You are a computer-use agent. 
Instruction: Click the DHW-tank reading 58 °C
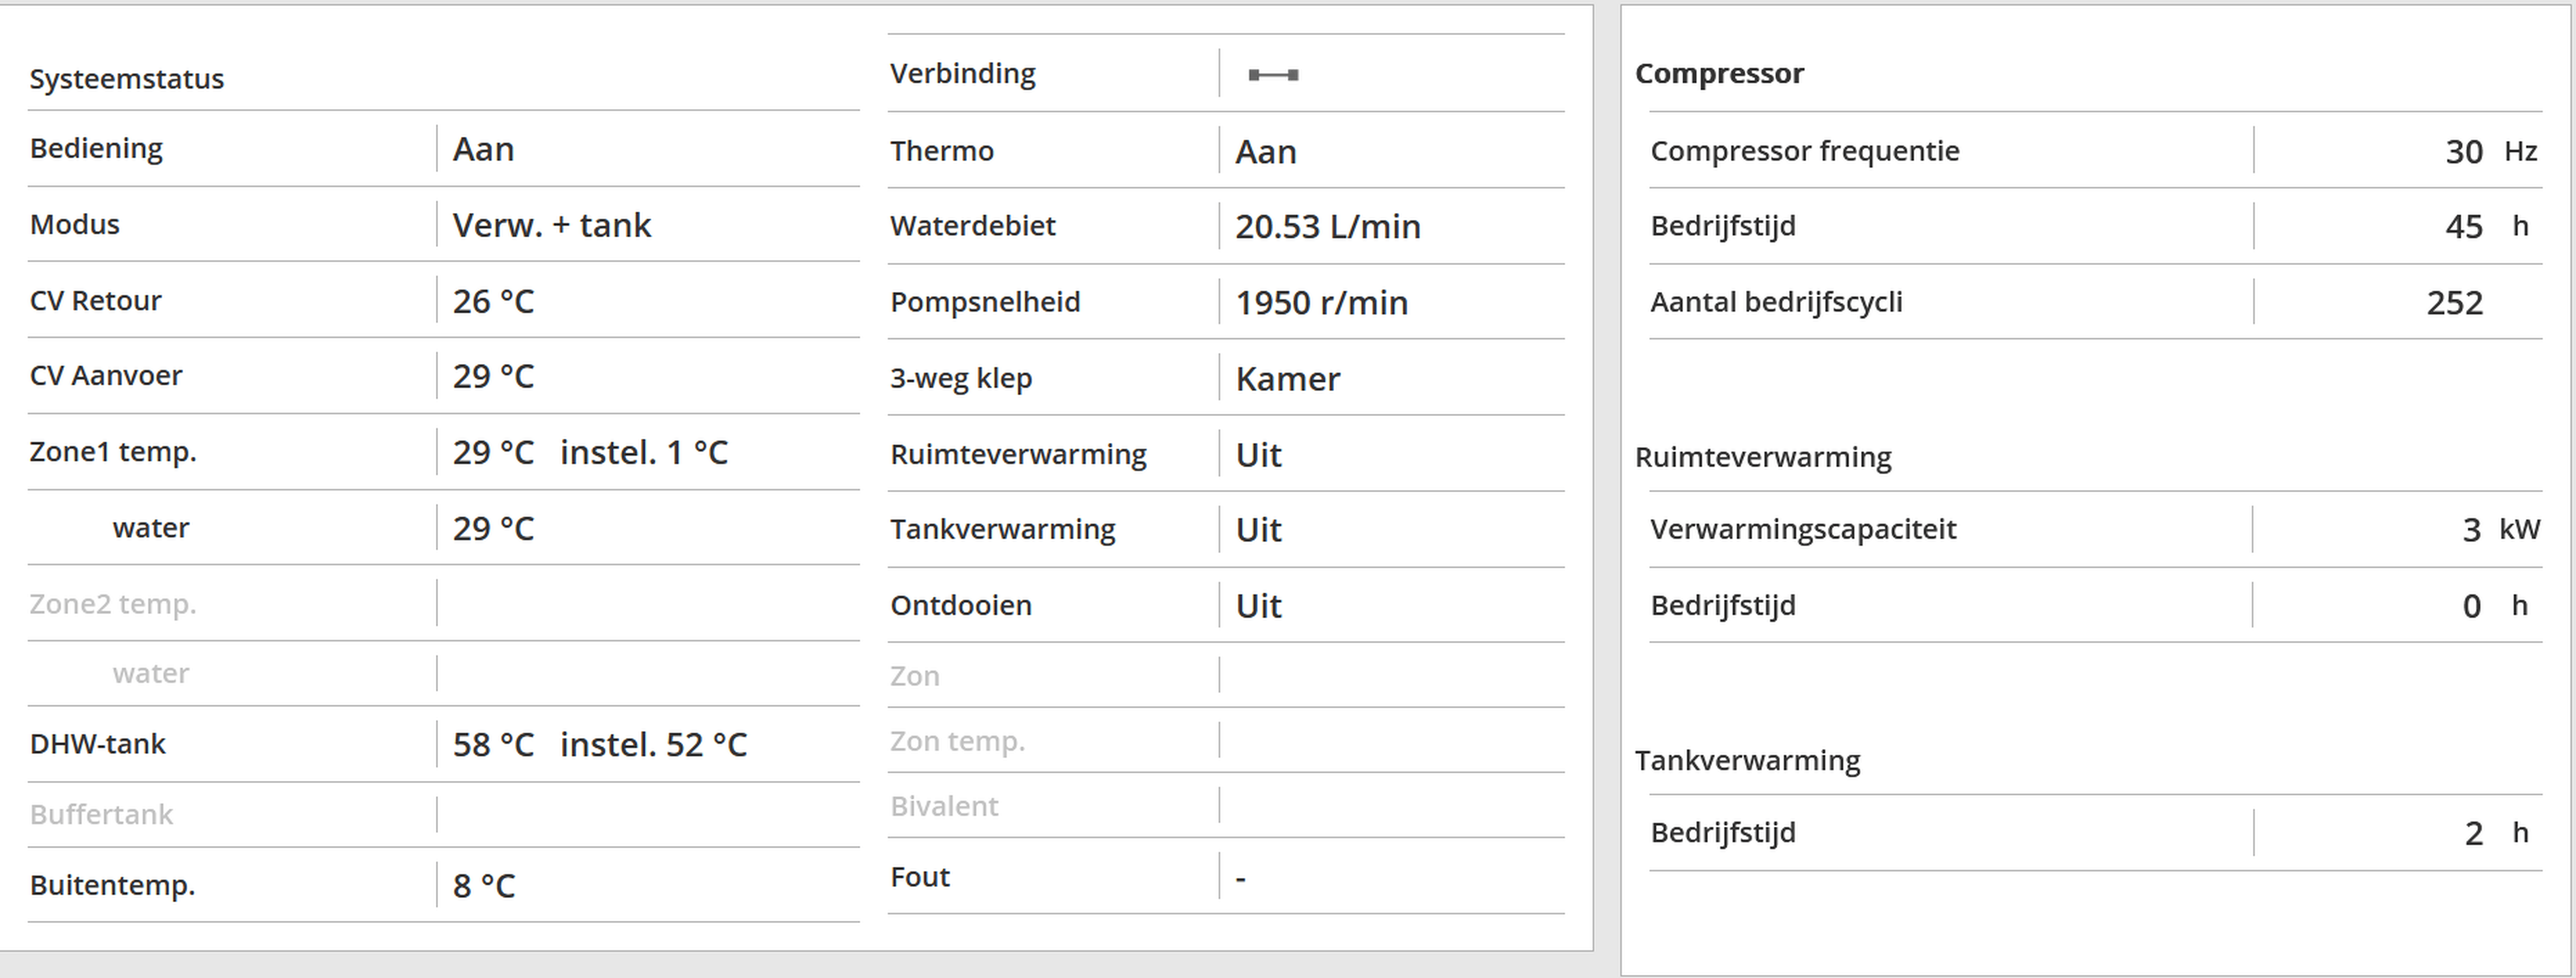(493, 744)
